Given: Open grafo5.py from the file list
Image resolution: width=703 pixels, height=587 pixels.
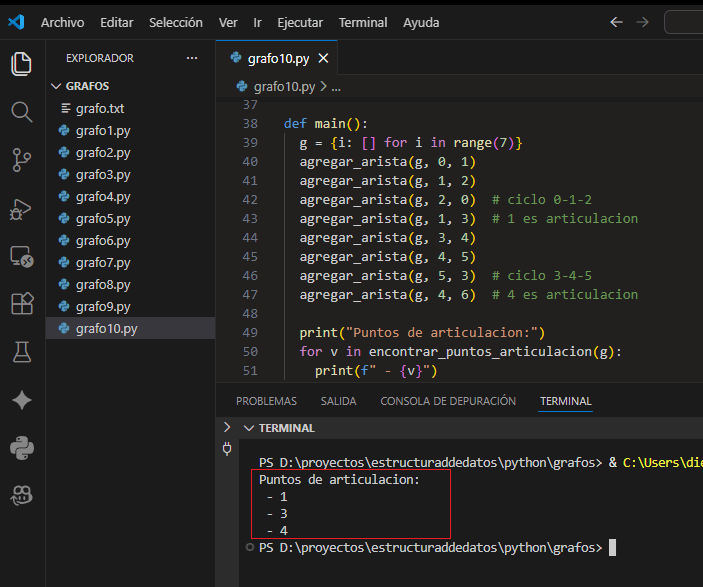Looking at the screenshot, I should [103, 218].
